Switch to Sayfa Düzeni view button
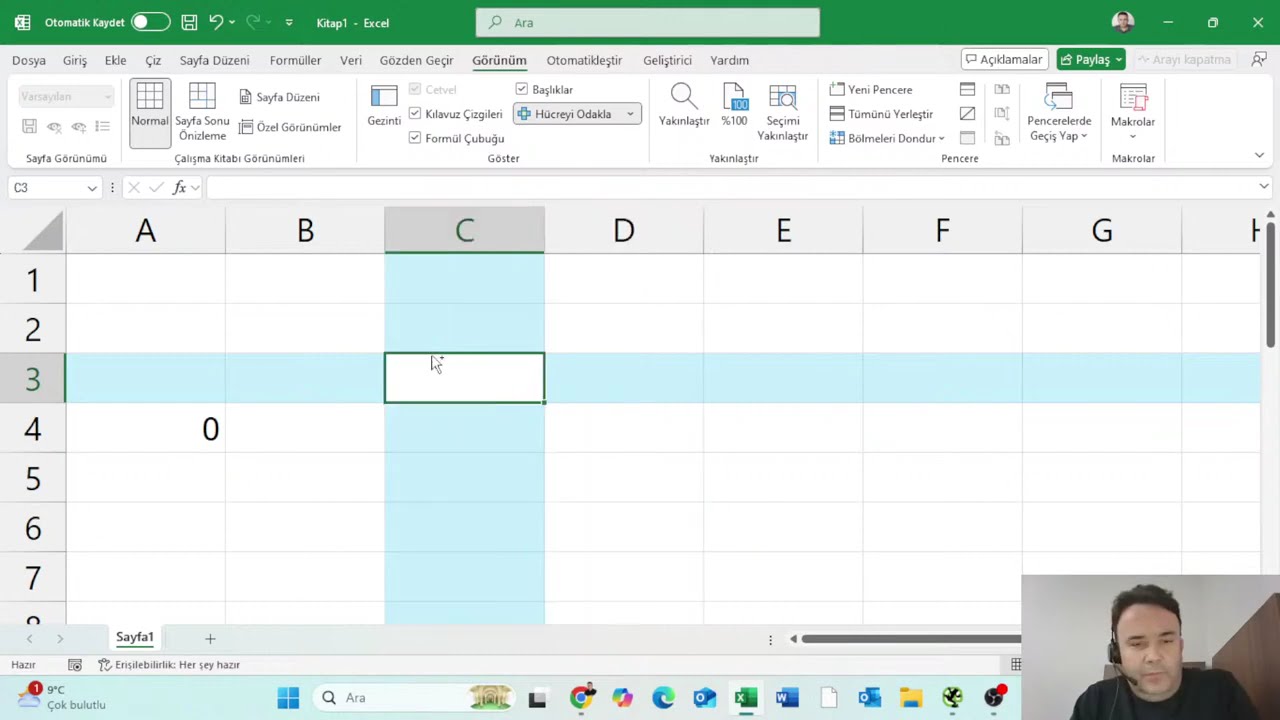 [279, 97]
